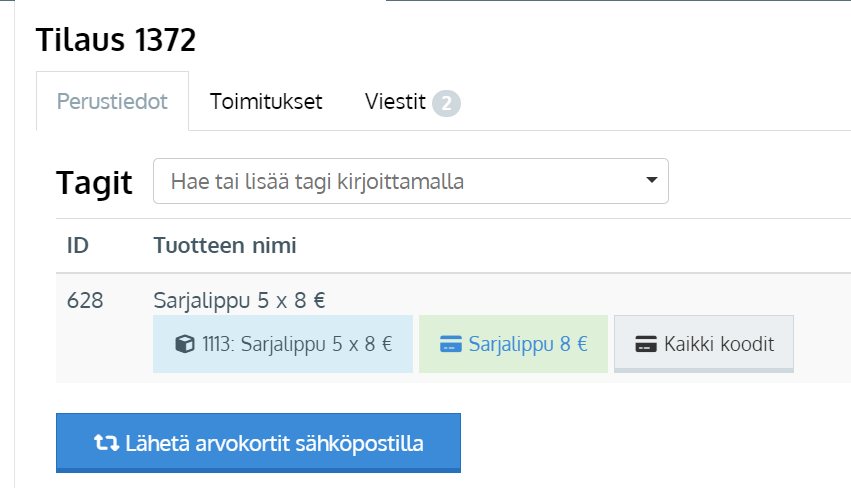Click the Lähetä arvokortit sähköpostilla button
Viewport: 851px width, 488px height.
(x=258, y=443)
